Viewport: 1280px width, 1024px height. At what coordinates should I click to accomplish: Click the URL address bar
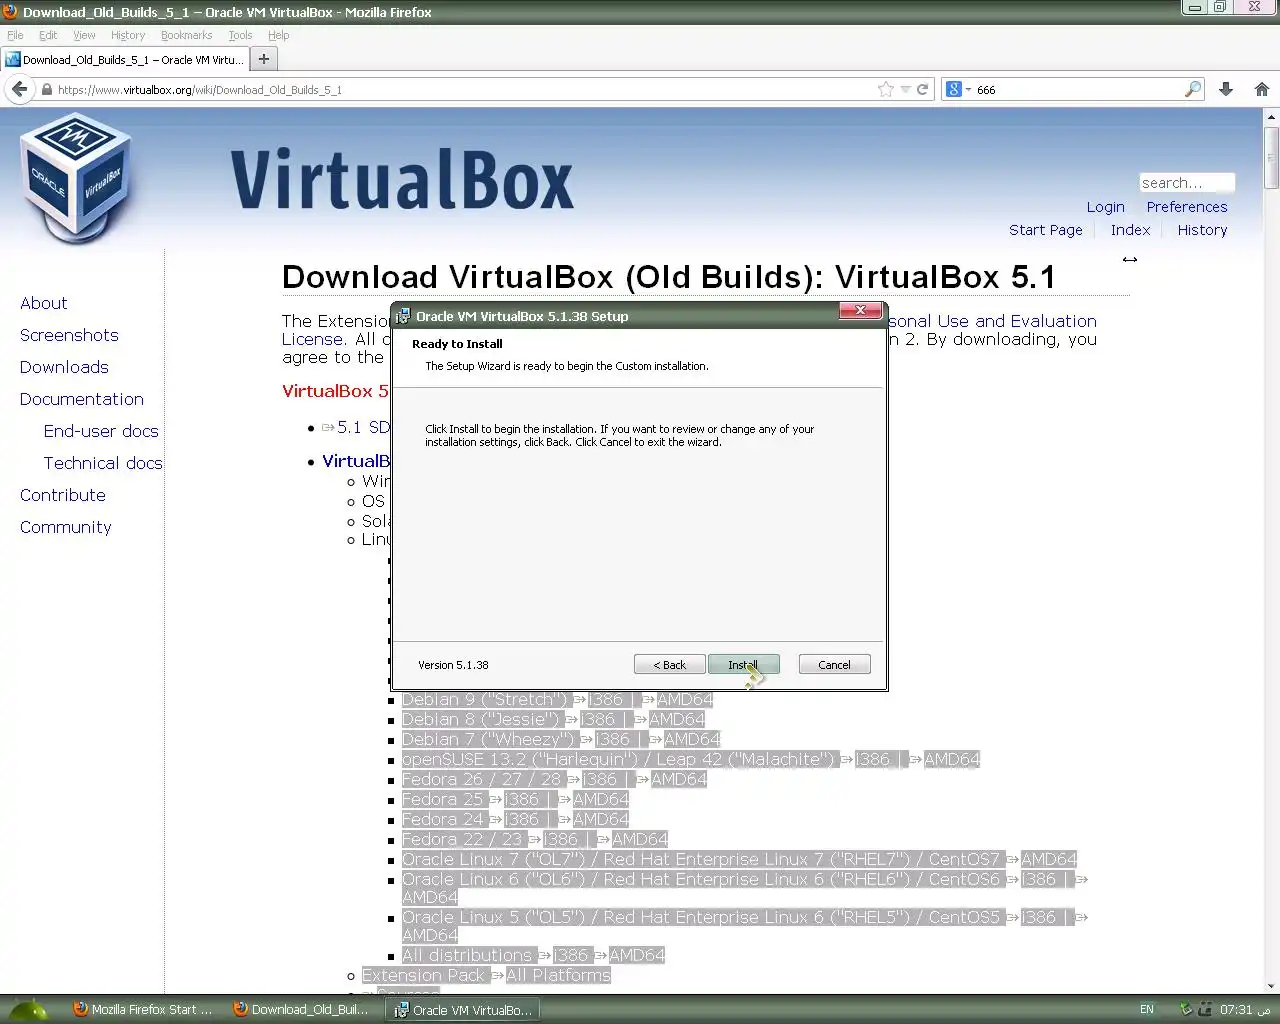[x=470, y=89]
